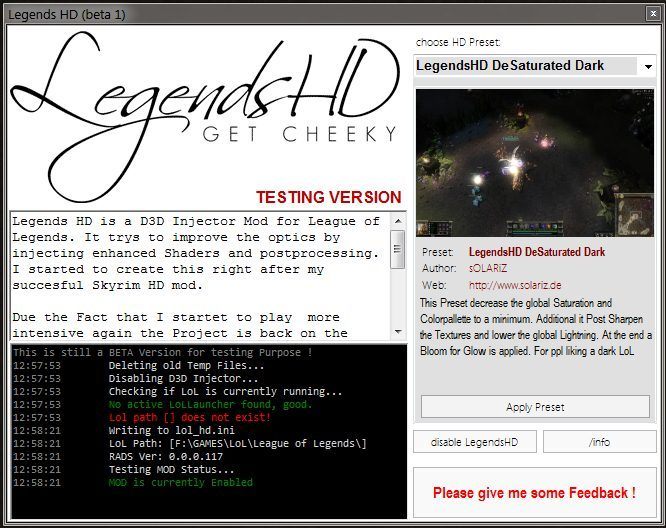Click the preset preview screenshot thumbnail

coord(535,163)
